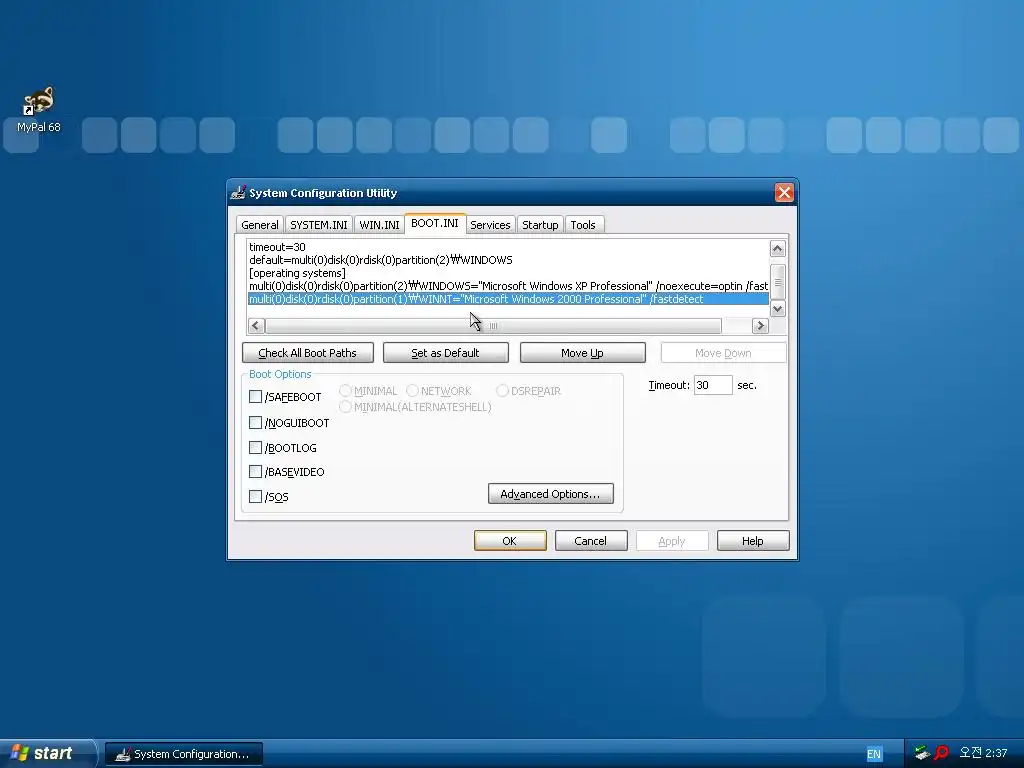Open Advanced Options dialog
This screenshot has width=1024, height=768.
551,494
